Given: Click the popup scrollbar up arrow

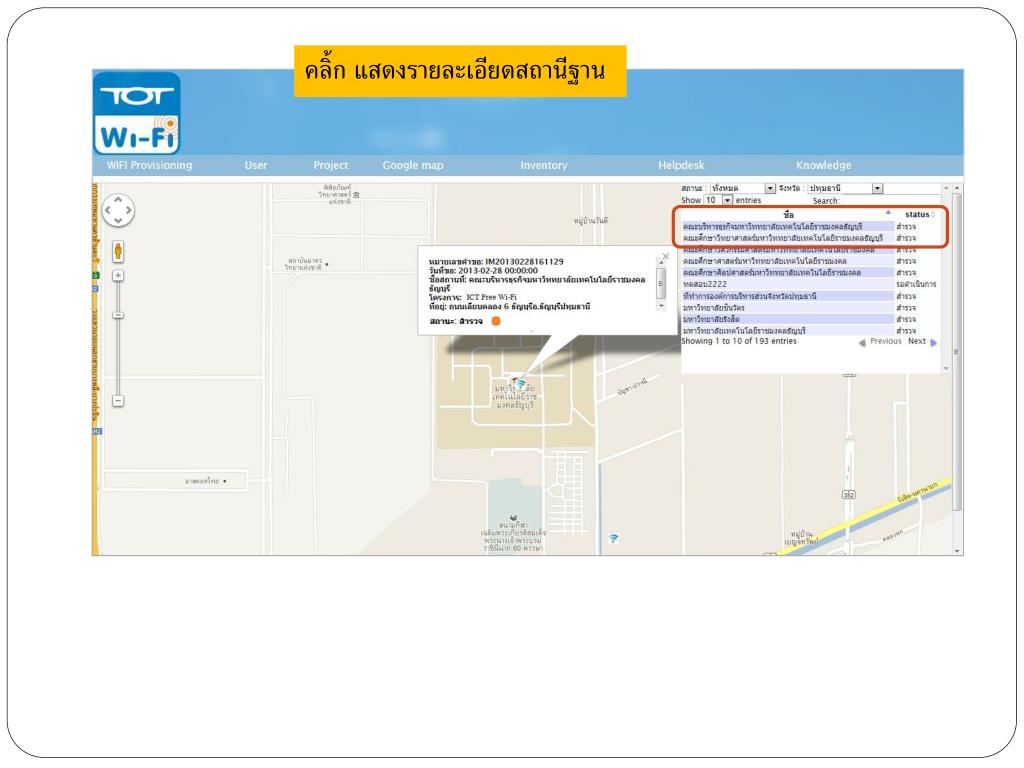Looking at the screenshot, I should pyautogui.click(x=661, y=262).
